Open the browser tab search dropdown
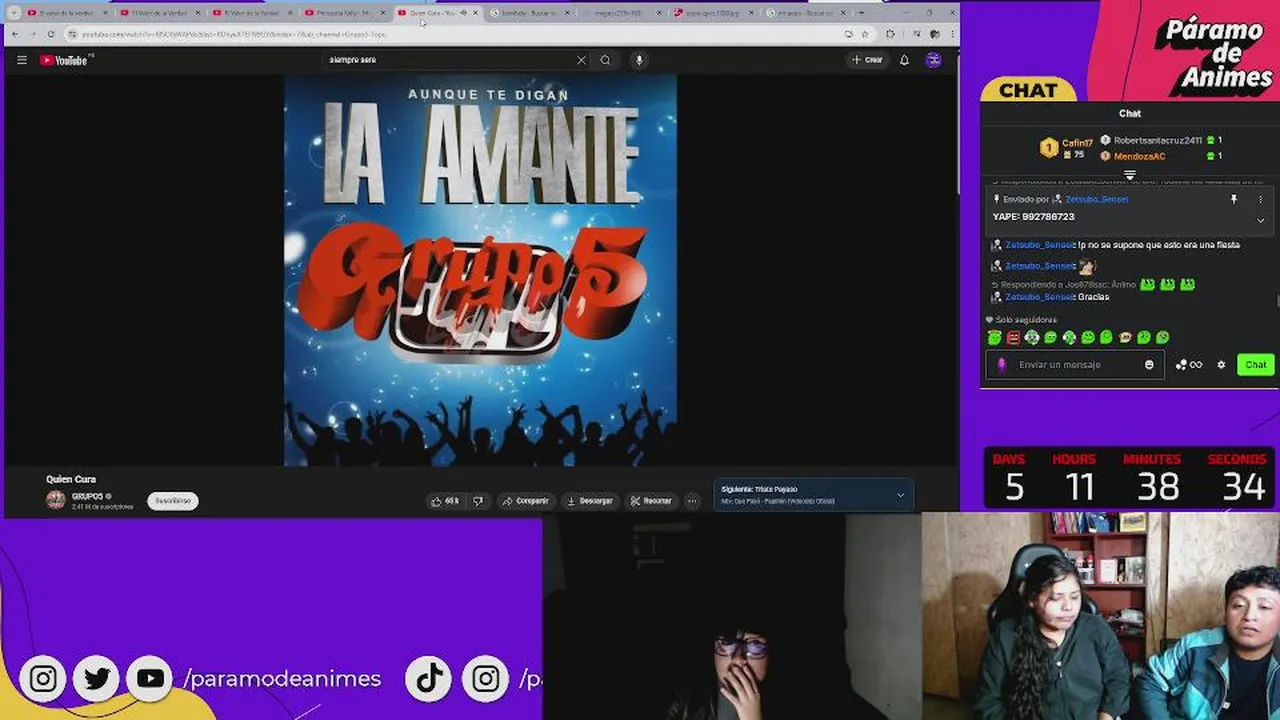 pos(14,13)
